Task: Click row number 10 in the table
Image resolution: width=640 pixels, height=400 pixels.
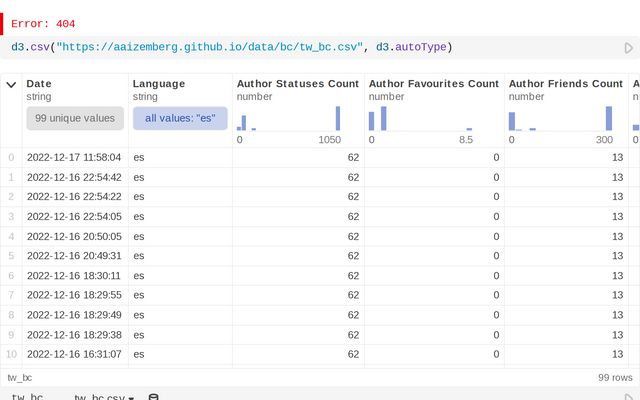Action: pyautogui.click(x=11, y=353)
